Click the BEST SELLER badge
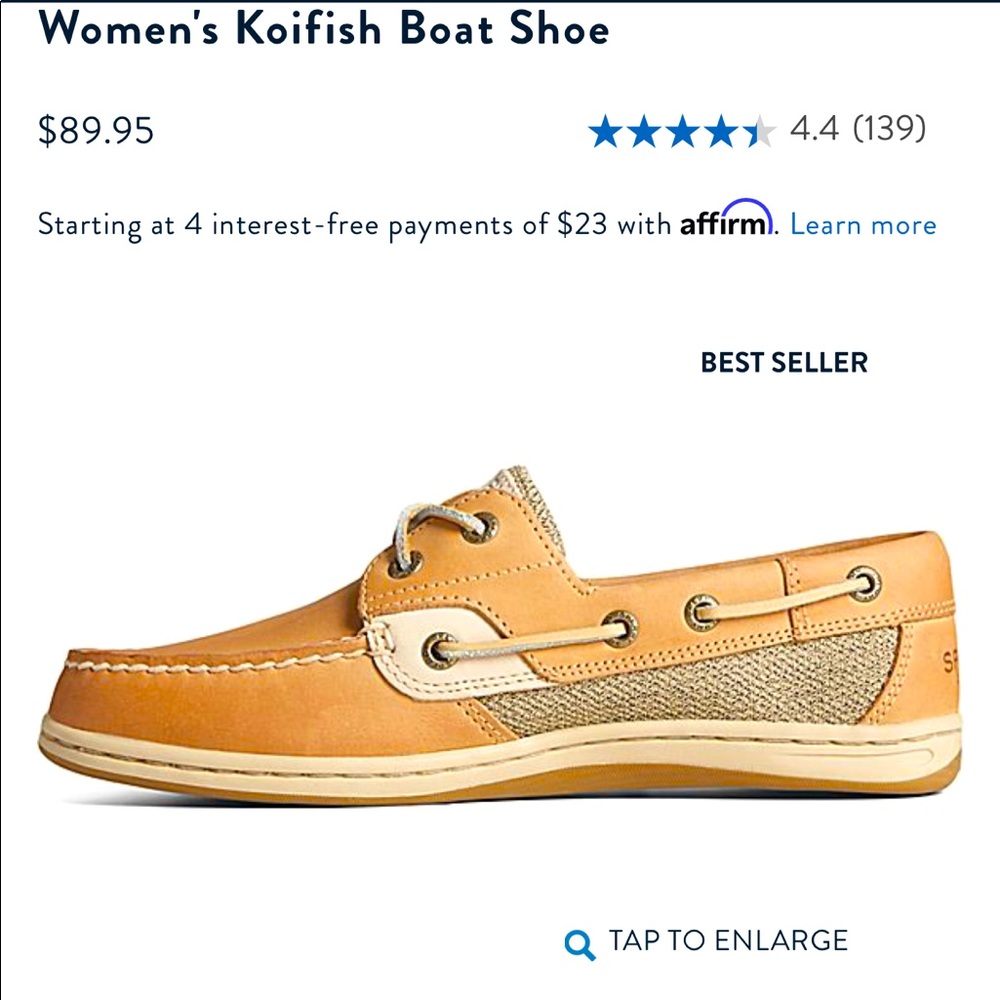This screenshot has height=1000, width=1000. pos(784,362)
